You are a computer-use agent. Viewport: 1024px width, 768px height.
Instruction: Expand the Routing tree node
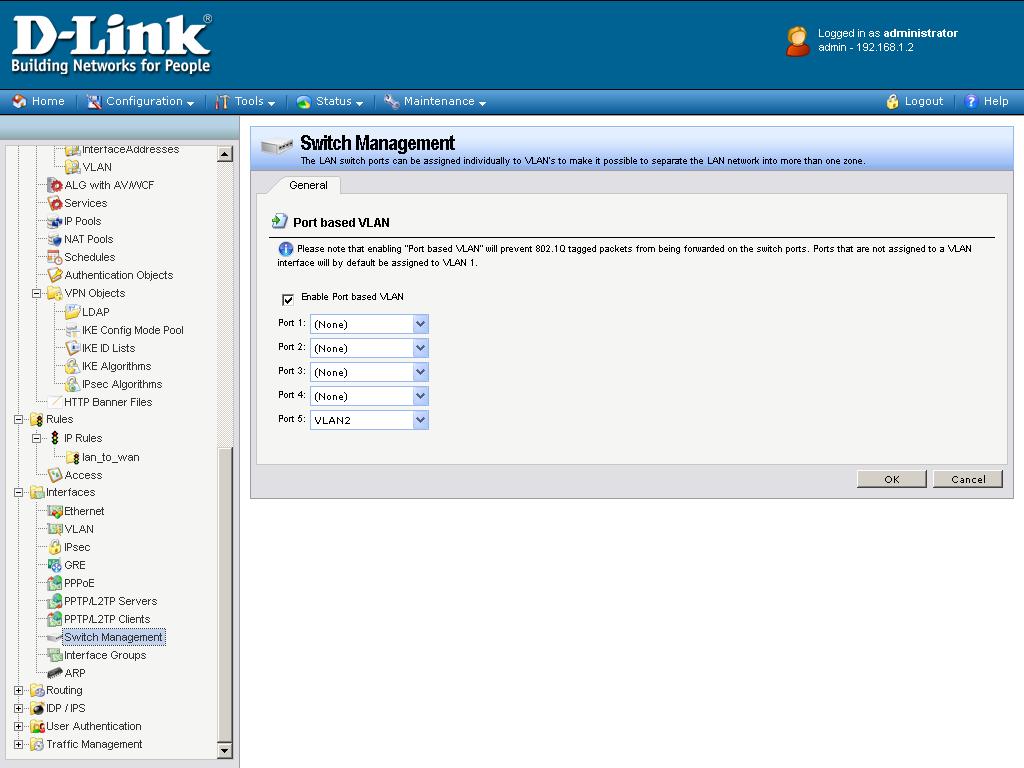point(18,690)
